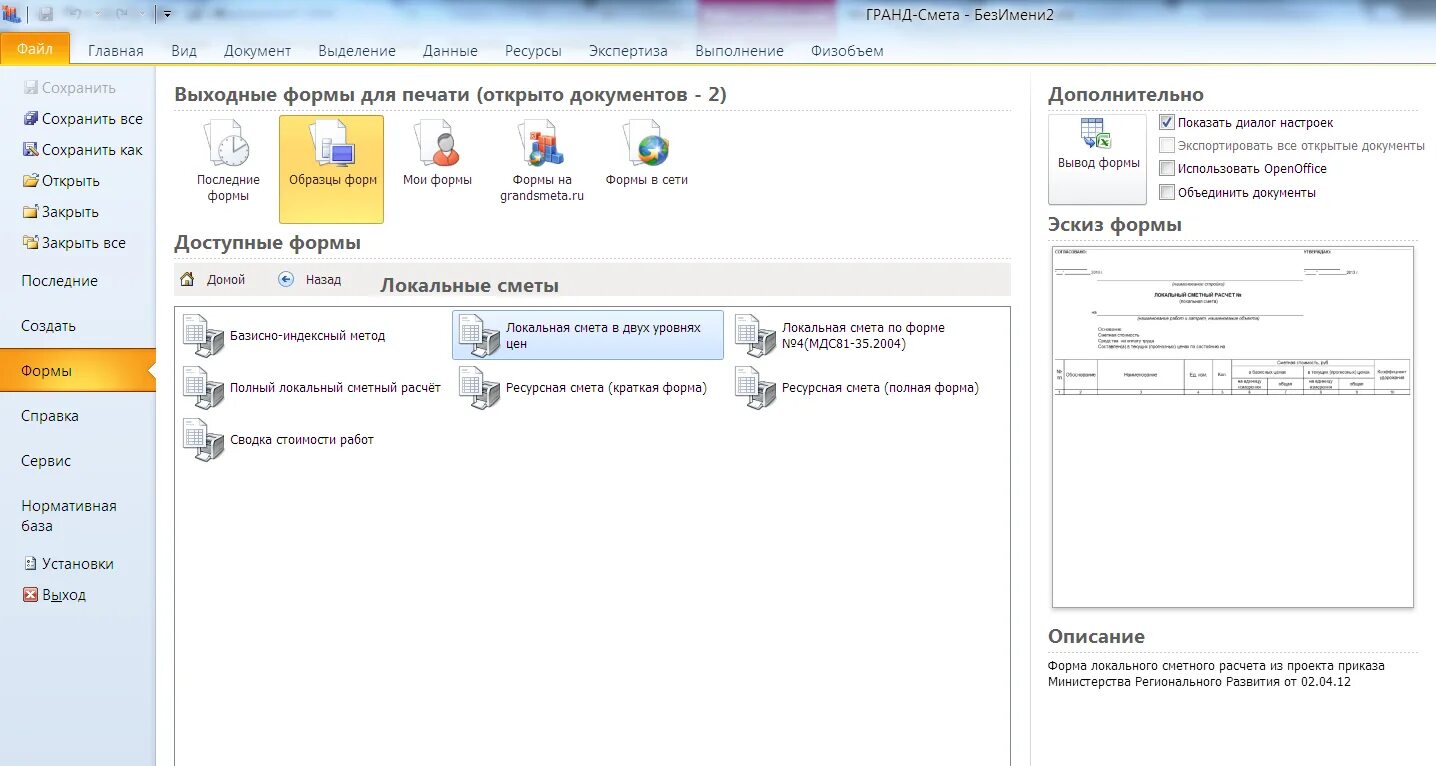Open the Документ ribbon tab
The height and width of the screenshot is (766, 1436).
[257, 50]
